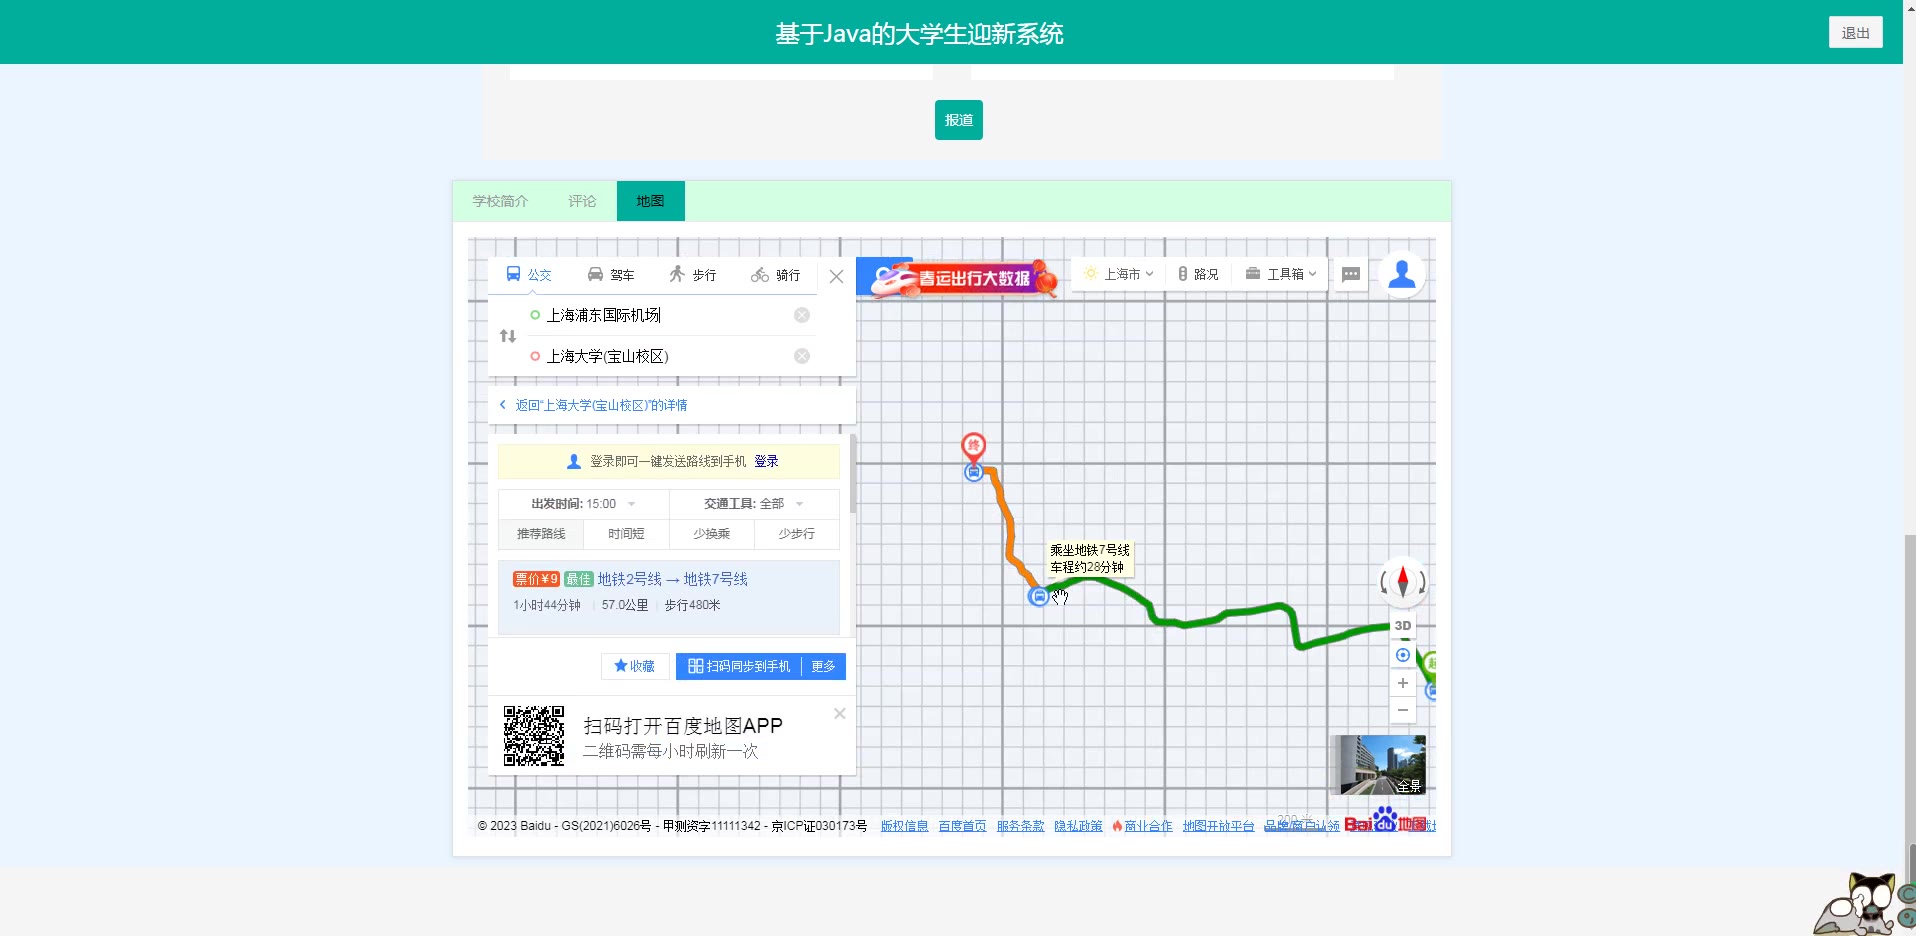Switch to the 地图 tab

click(650, 201)
